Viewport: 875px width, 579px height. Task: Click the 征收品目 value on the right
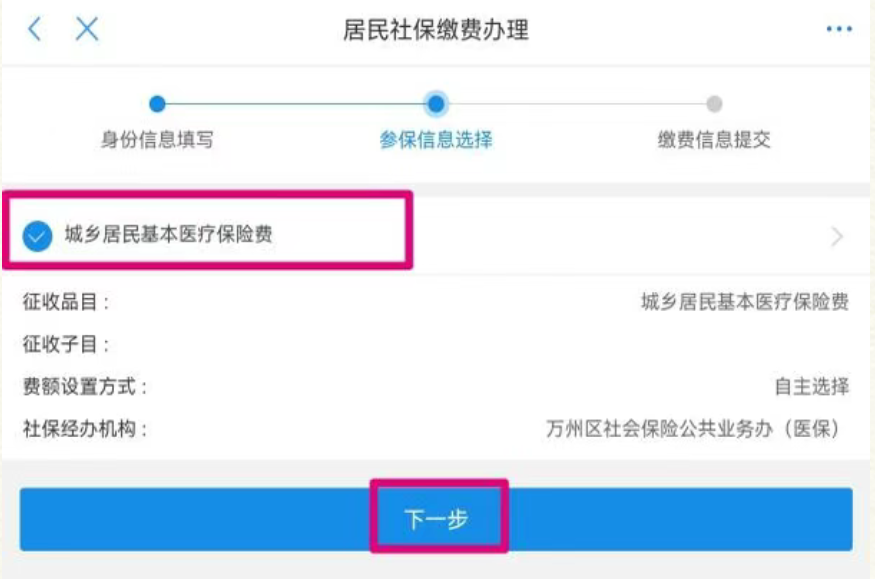[x=745, y=302]
